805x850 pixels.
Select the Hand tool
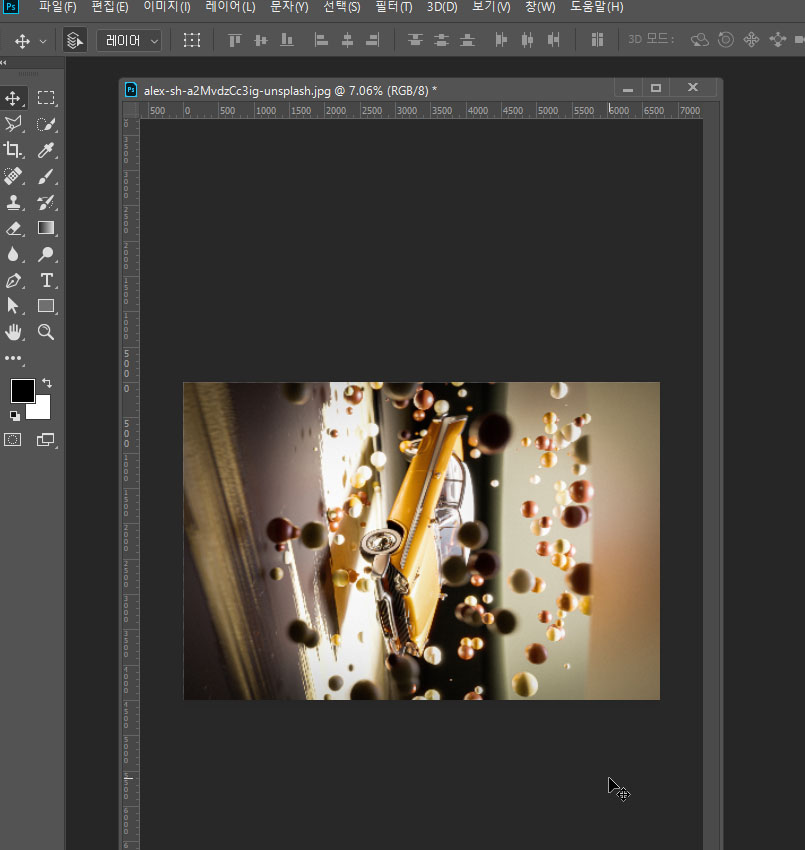[x=13, y=332]
